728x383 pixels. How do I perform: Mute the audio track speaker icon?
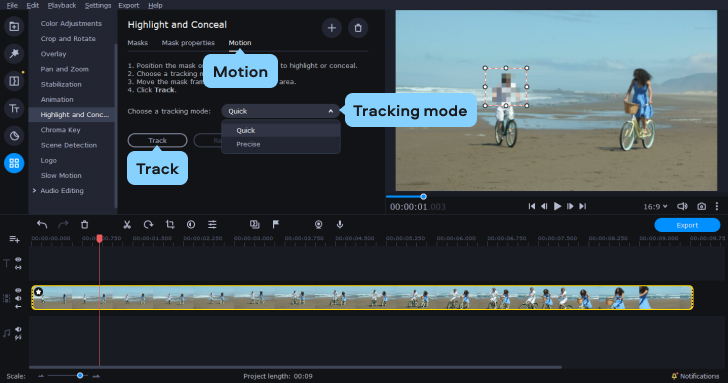[x=18, y=329]
